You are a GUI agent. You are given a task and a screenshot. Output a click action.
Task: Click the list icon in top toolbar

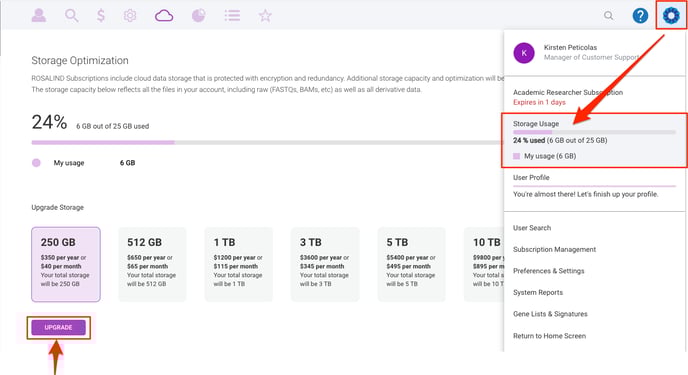(232, 16)
